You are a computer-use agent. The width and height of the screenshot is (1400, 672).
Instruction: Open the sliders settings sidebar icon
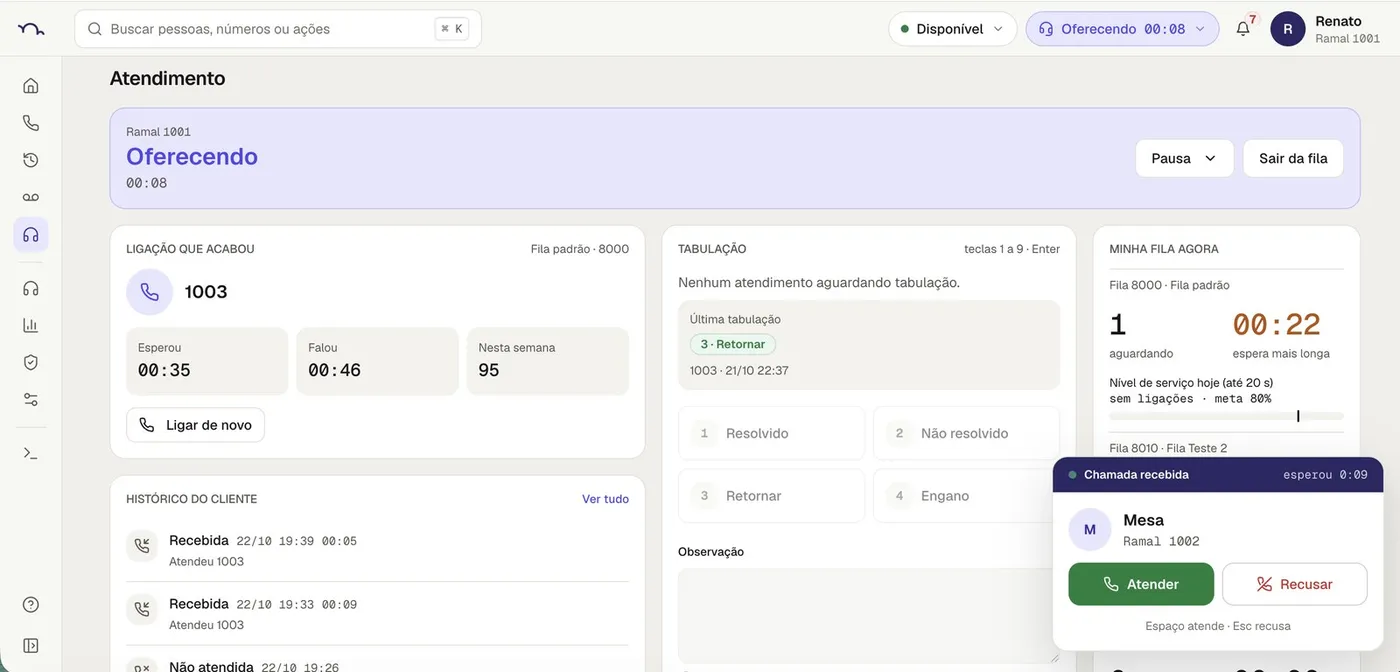pos(31,399)
